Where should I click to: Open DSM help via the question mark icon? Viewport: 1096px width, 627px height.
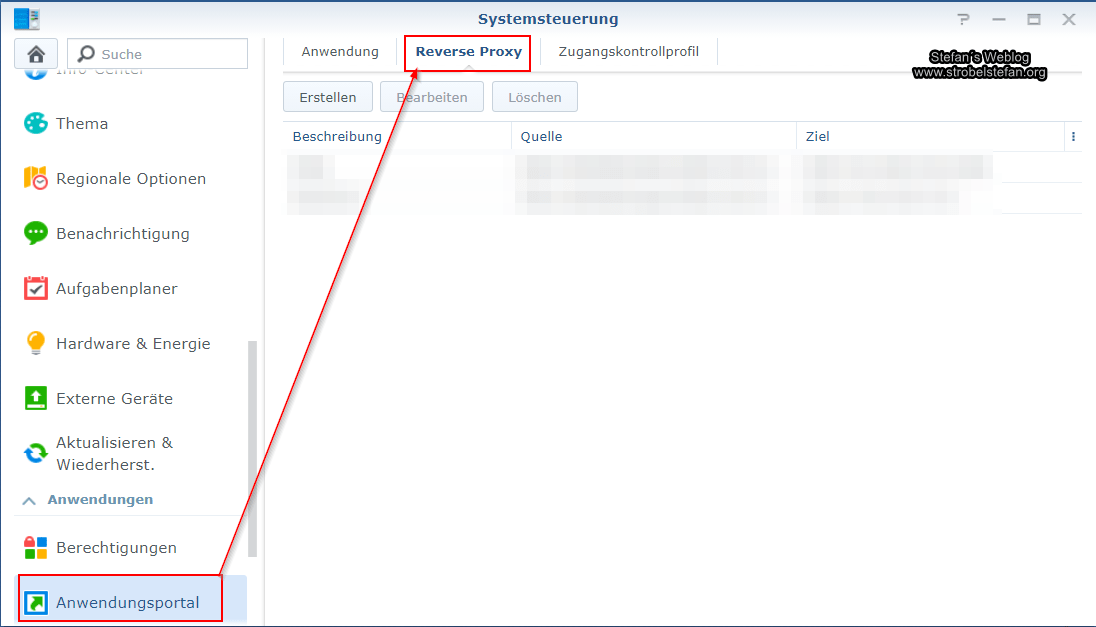(x=963, y=18)
